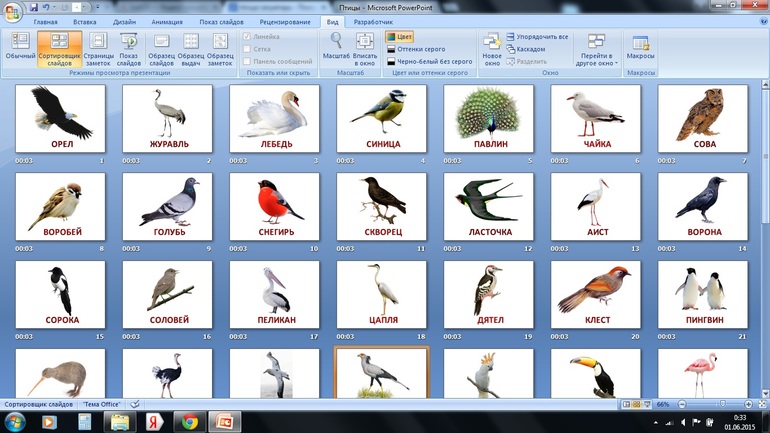Open a New Window (Новое окно)
The image size is (770, 433).
[x=491, y=47]
